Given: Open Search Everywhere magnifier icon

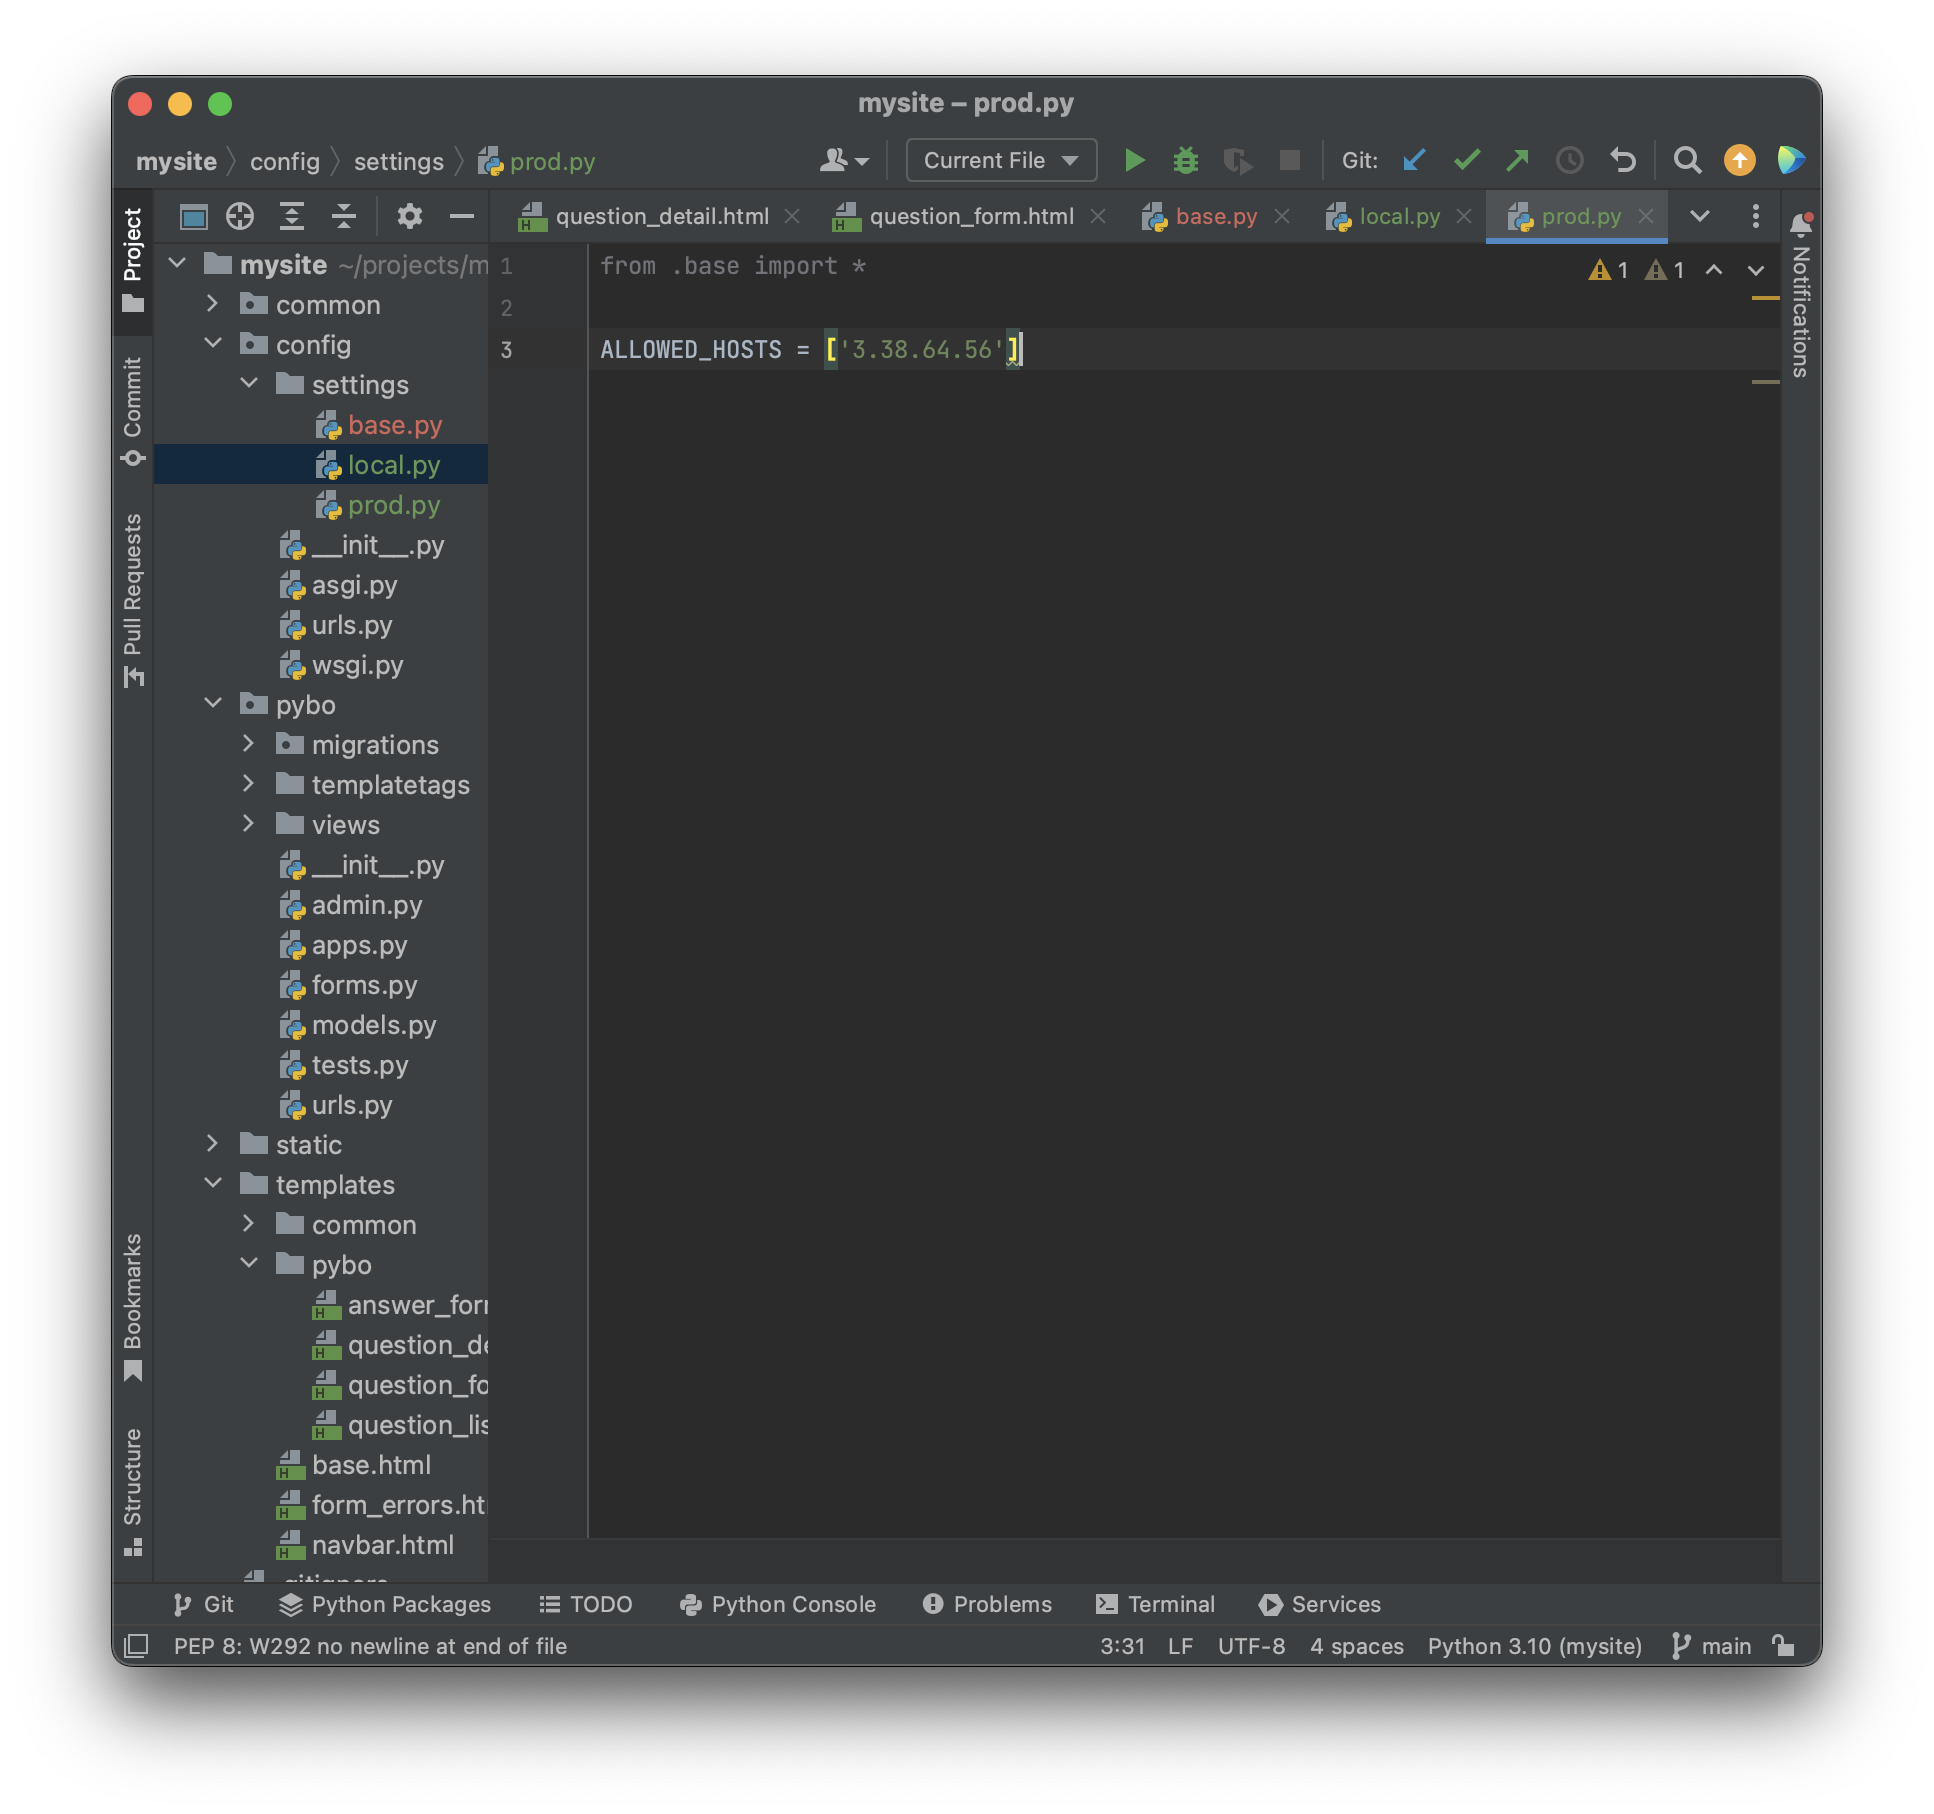Looking at the screenshot, I should [1687, 160].
